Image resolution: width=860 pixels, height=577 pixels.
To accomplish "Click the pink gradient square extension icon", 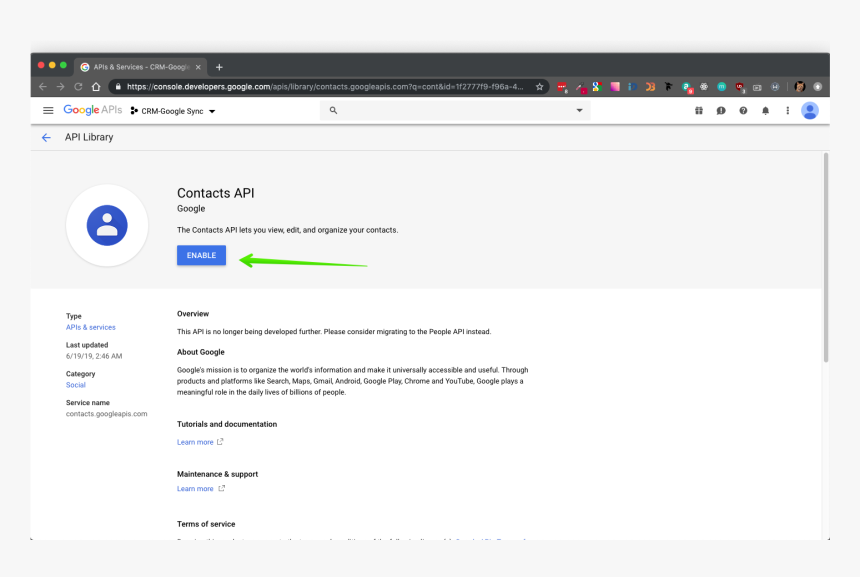I will tap(615, 87).
